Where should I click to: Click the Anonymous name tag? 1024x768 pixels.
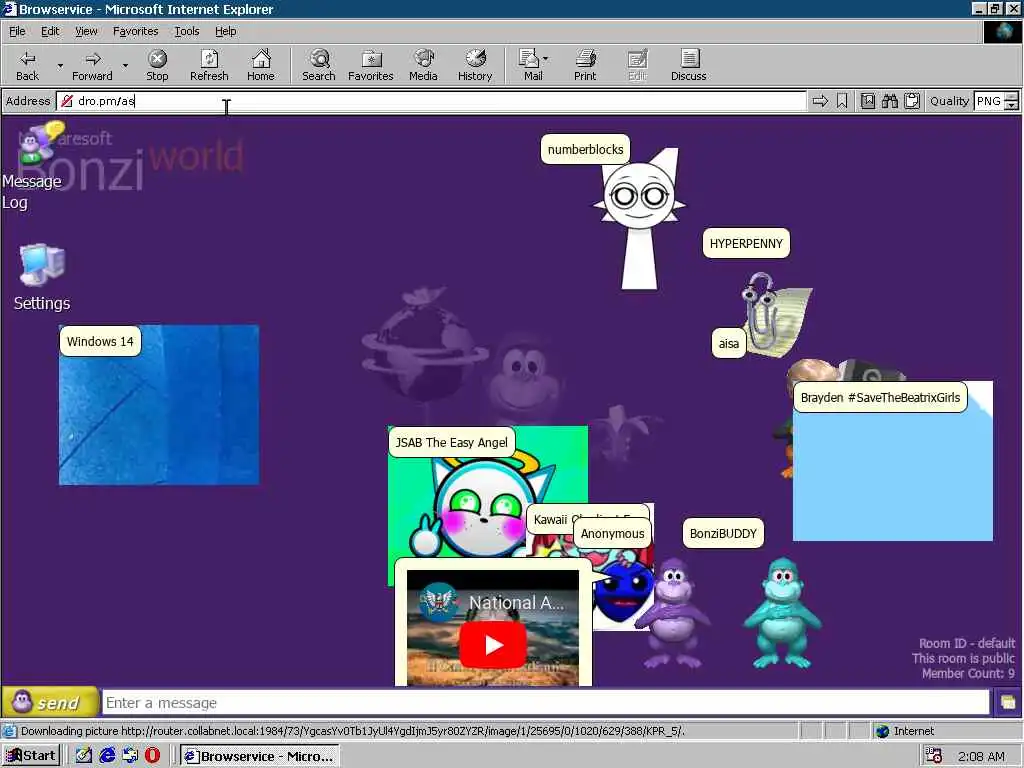612,534
